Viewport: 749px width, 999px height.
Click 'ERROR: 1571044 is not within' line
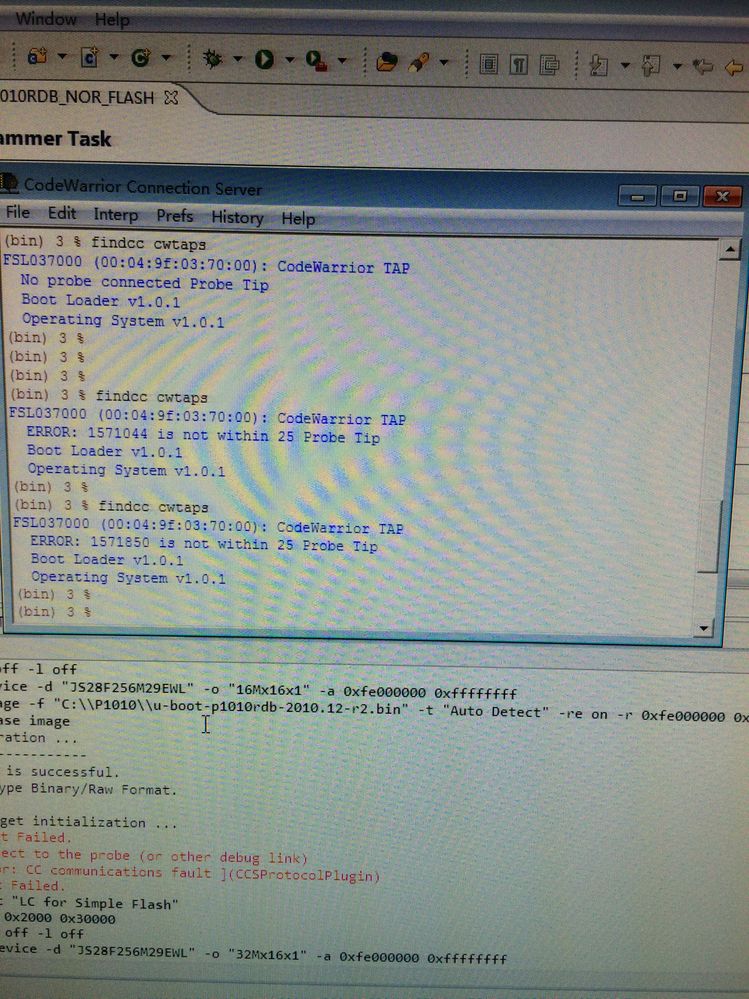(x=203, y=435)
